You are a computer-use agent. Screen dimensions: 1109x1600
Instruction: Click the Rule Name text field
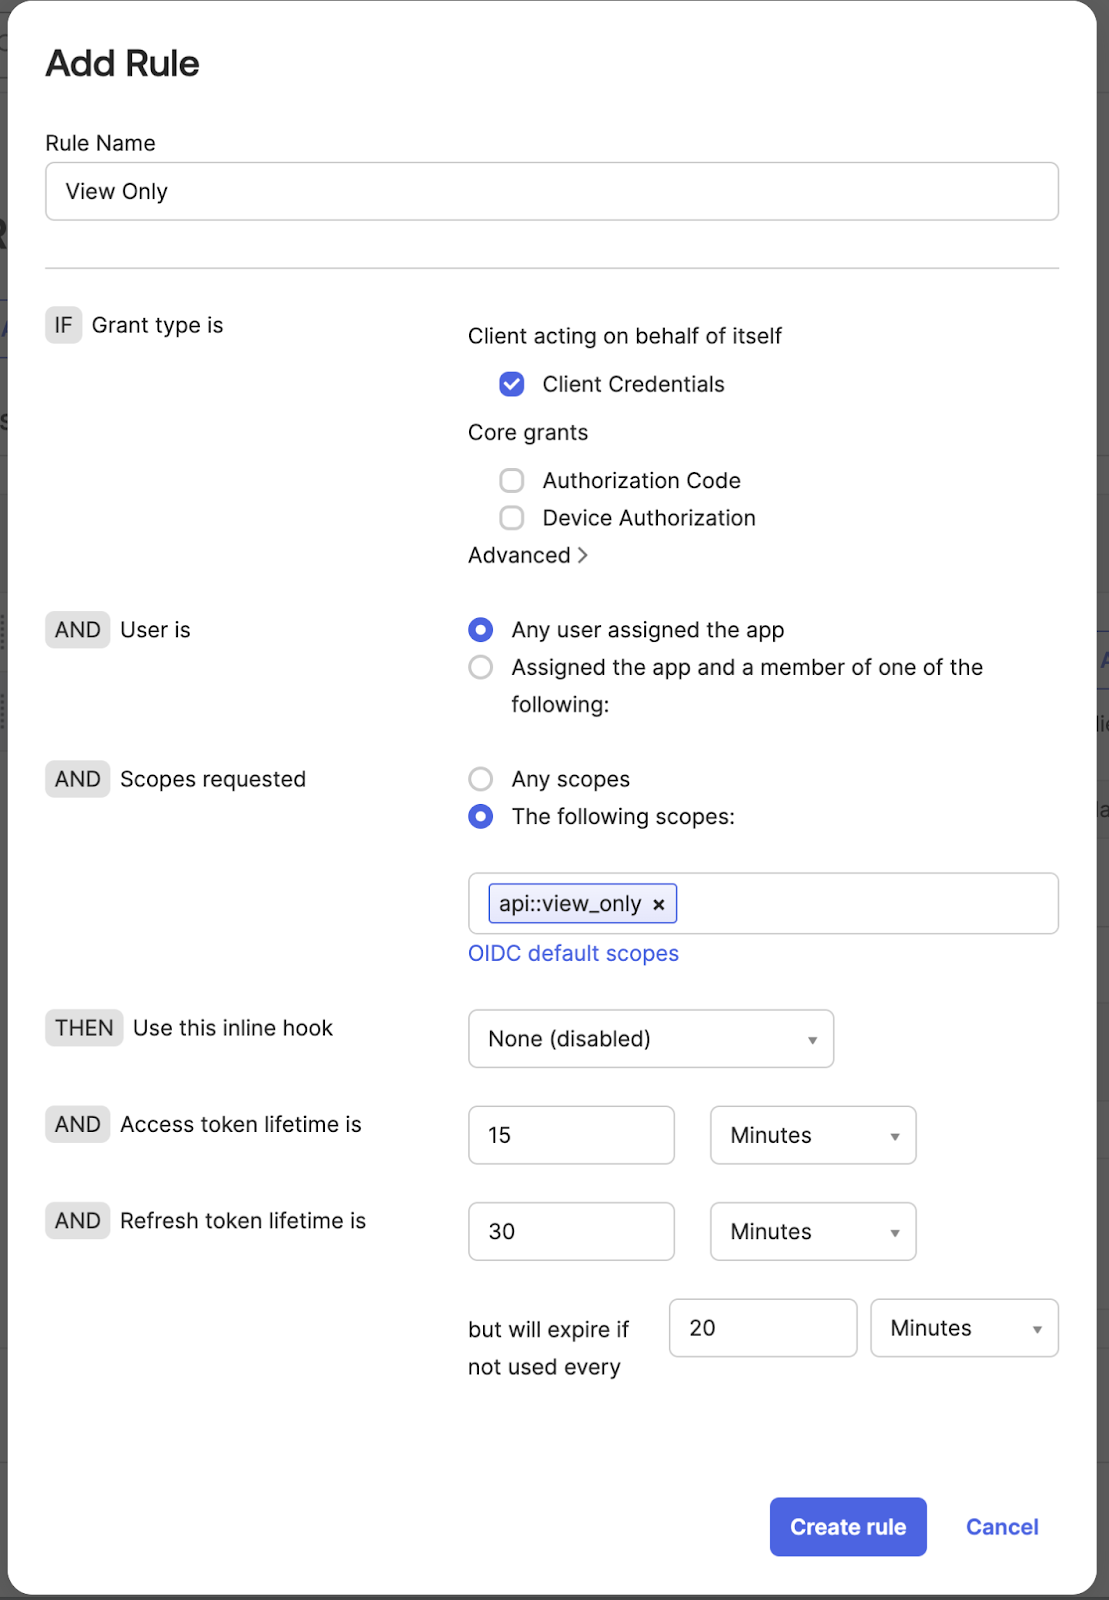[551, 192]
